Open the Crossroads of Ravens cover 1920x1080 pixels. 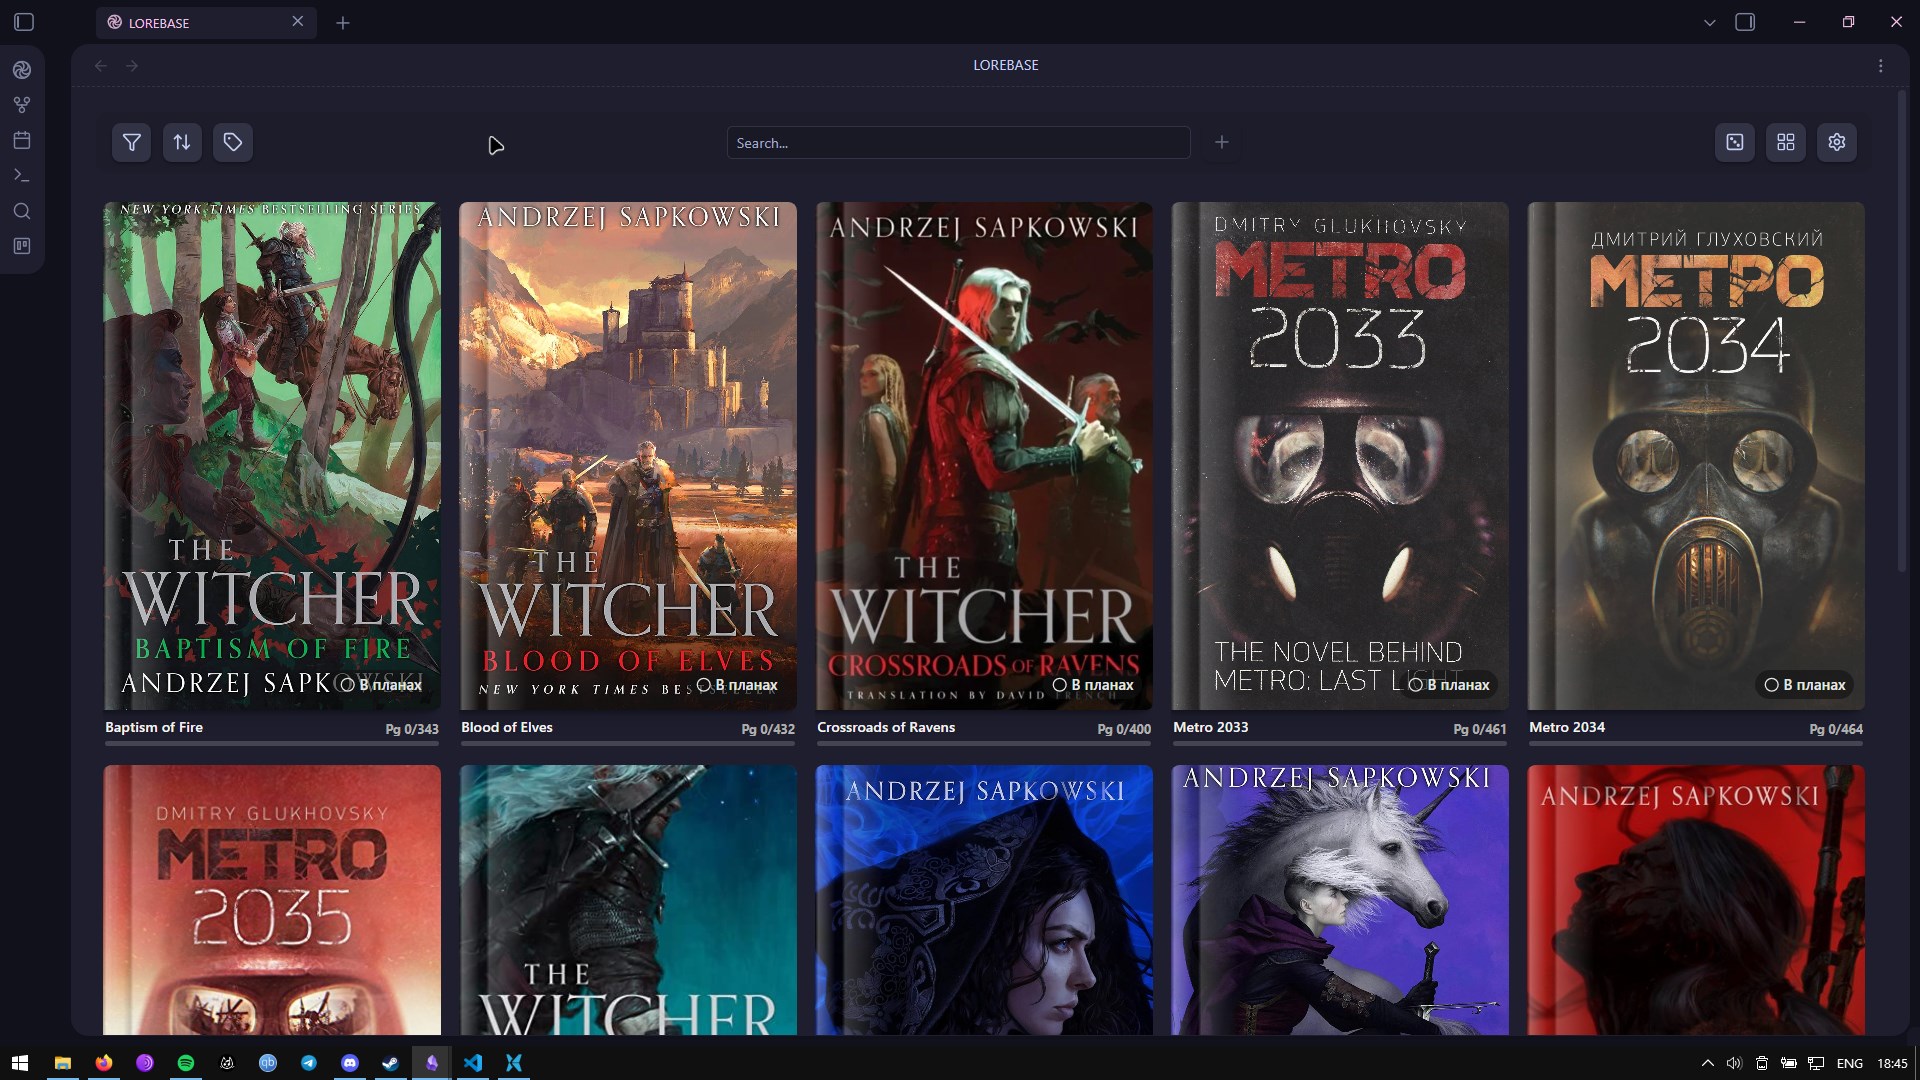984,455
